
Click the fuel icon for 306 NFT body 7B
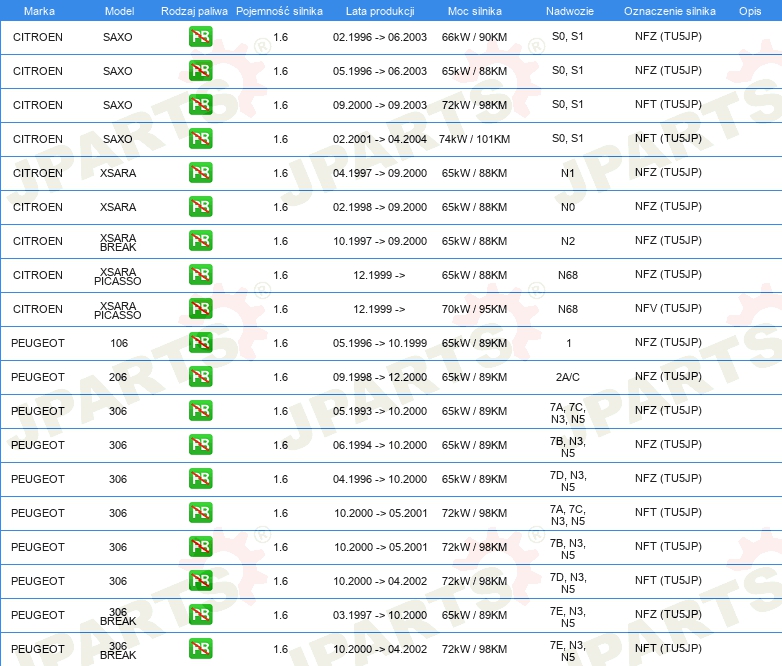point(200,547)
